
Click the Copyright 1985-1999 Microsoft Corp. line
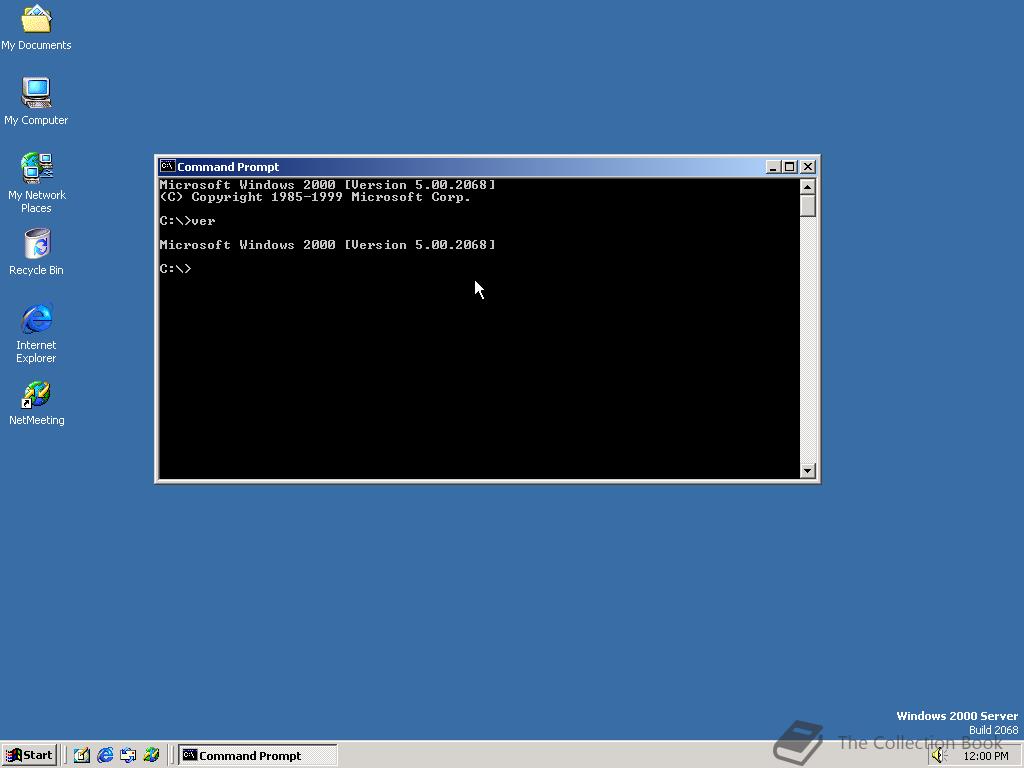pos(315,197)
